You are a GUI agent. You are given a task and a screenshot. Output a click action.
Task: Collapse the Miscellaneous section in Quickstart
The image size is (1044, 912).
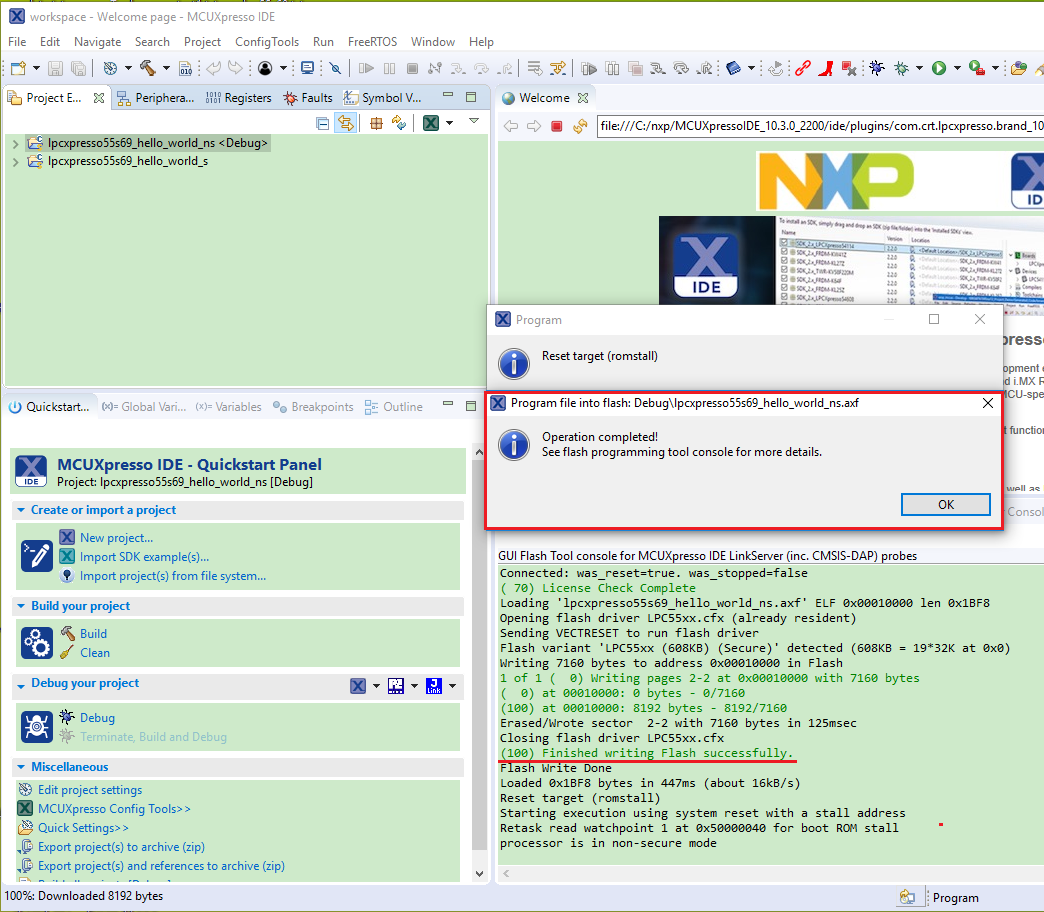(23, 767)
